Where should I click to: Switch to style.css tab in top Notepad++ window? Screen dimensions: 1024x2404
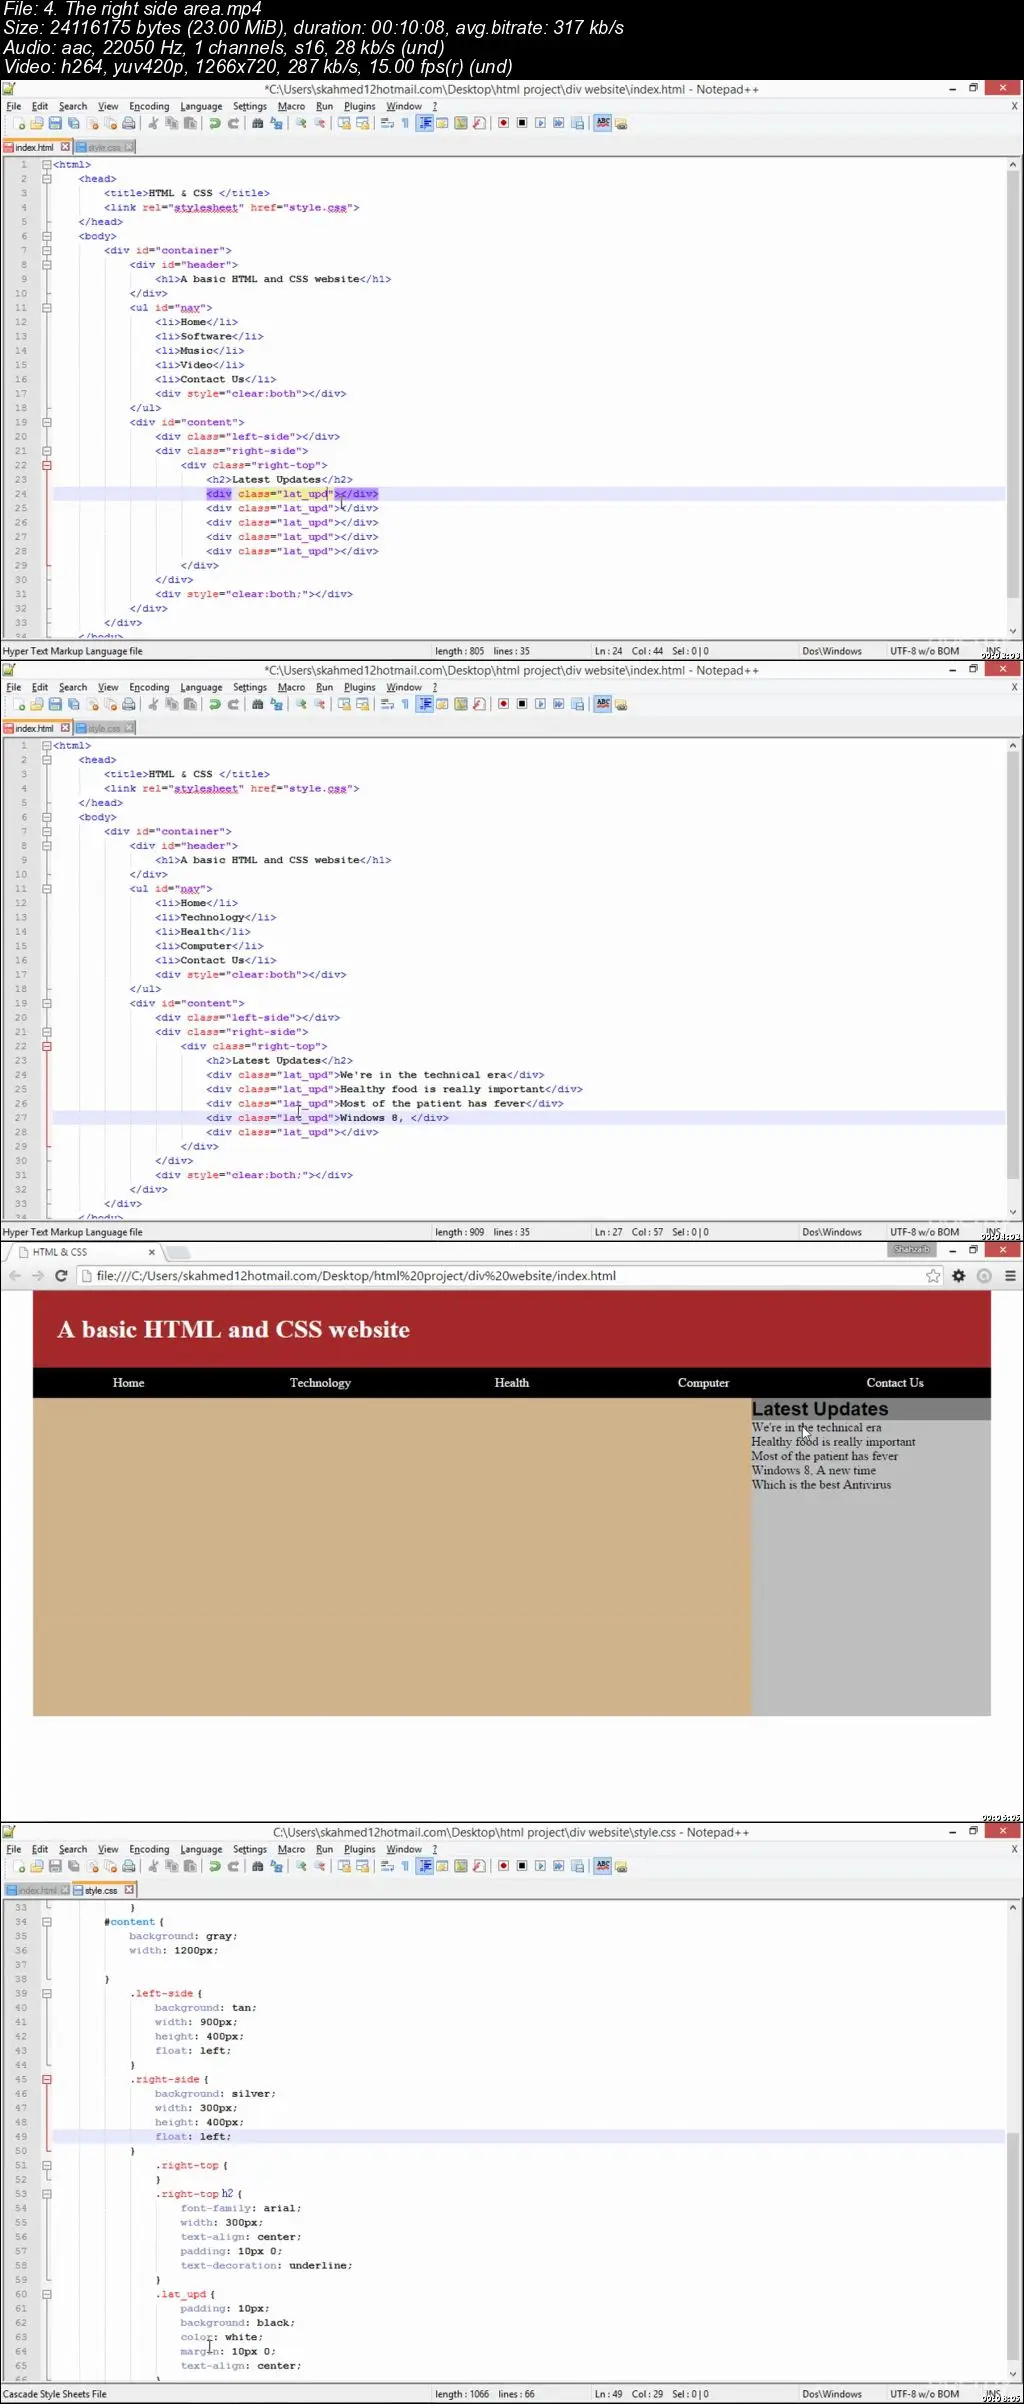pos(104,148)
